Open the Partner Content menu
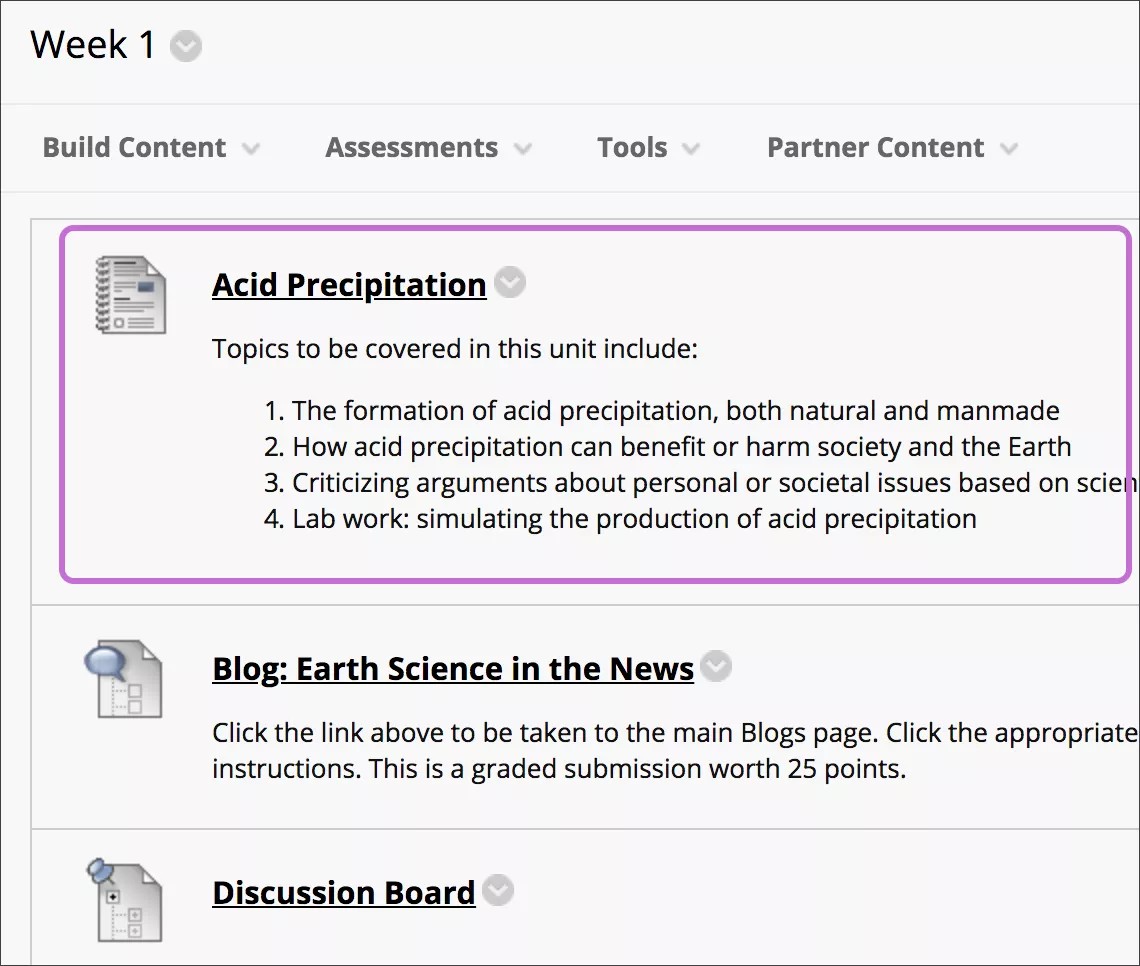 [874, 147]
